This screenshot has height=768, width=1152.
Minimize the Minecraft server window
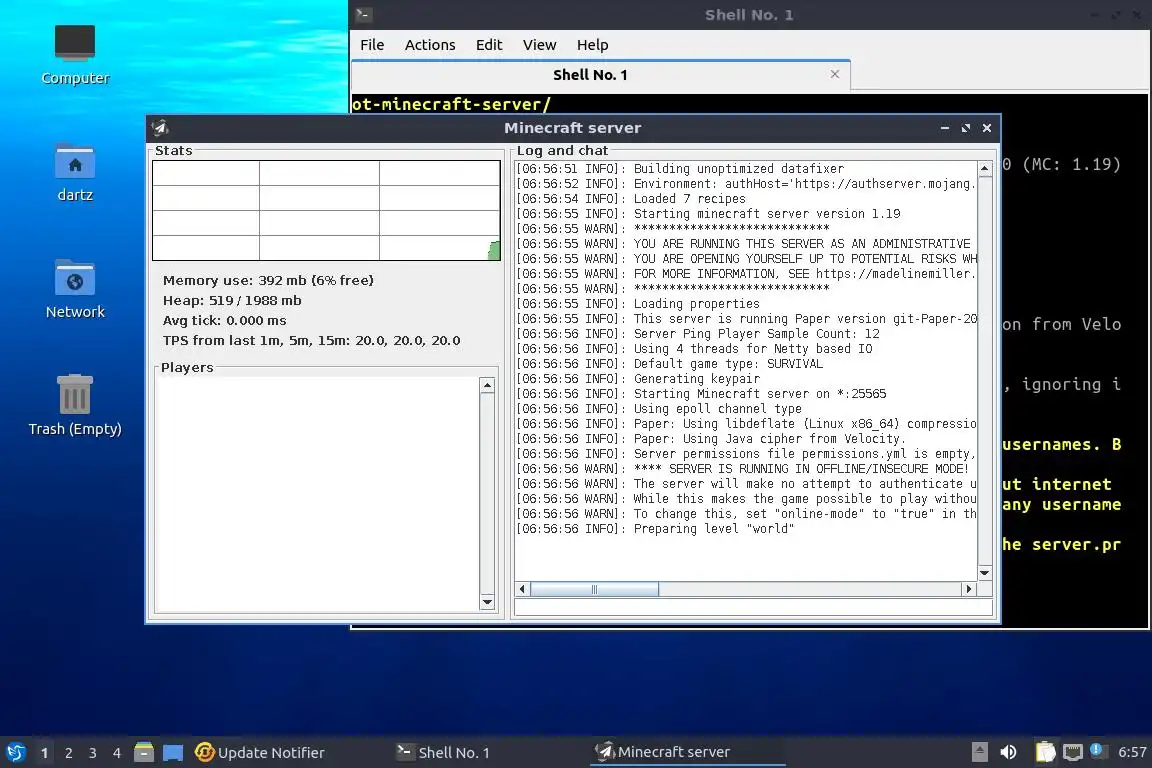pyautogui.click(x=945, y=128)
